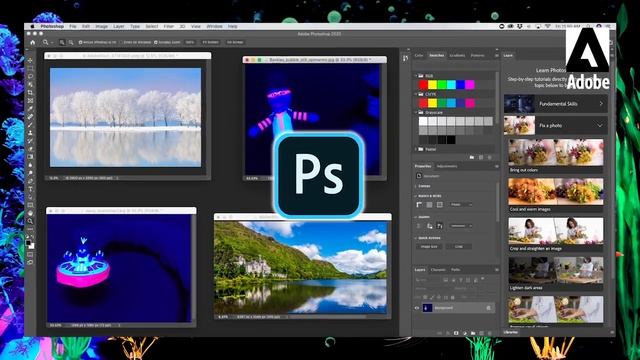
Task: Select the Gradient tool
Action: tap(30, 157)
